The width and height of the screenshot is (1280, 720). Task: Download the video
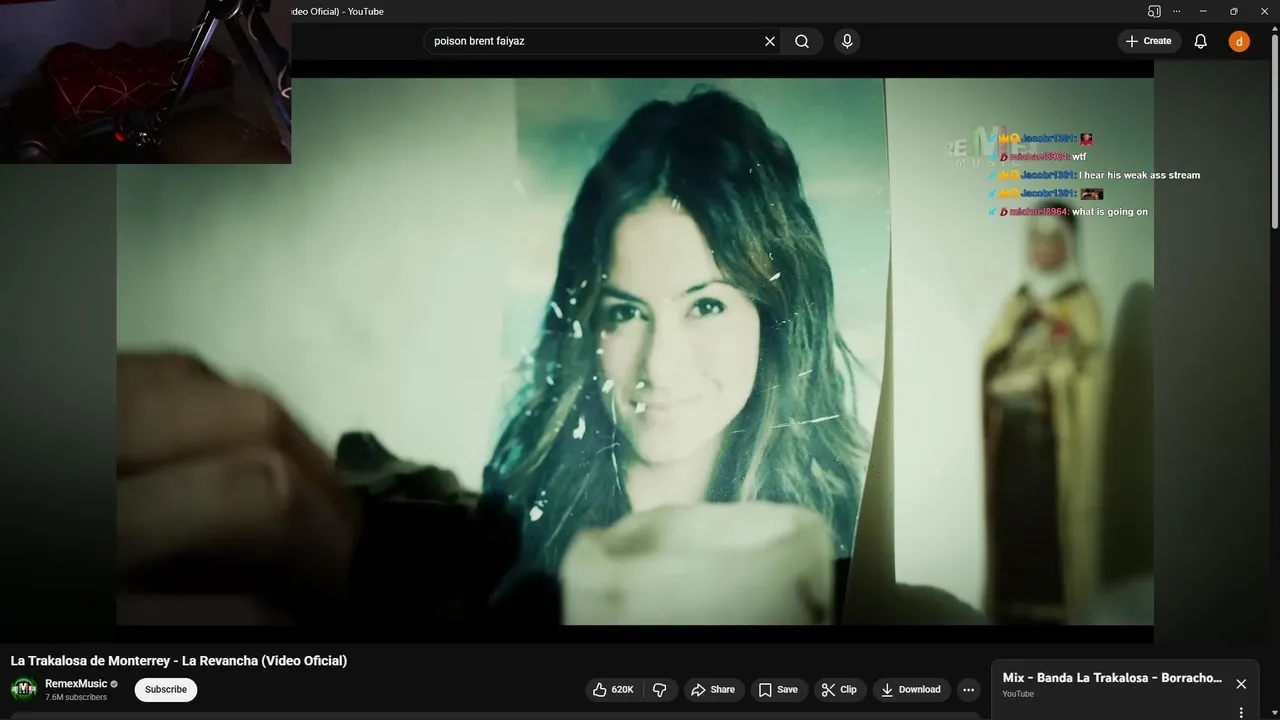911,689
